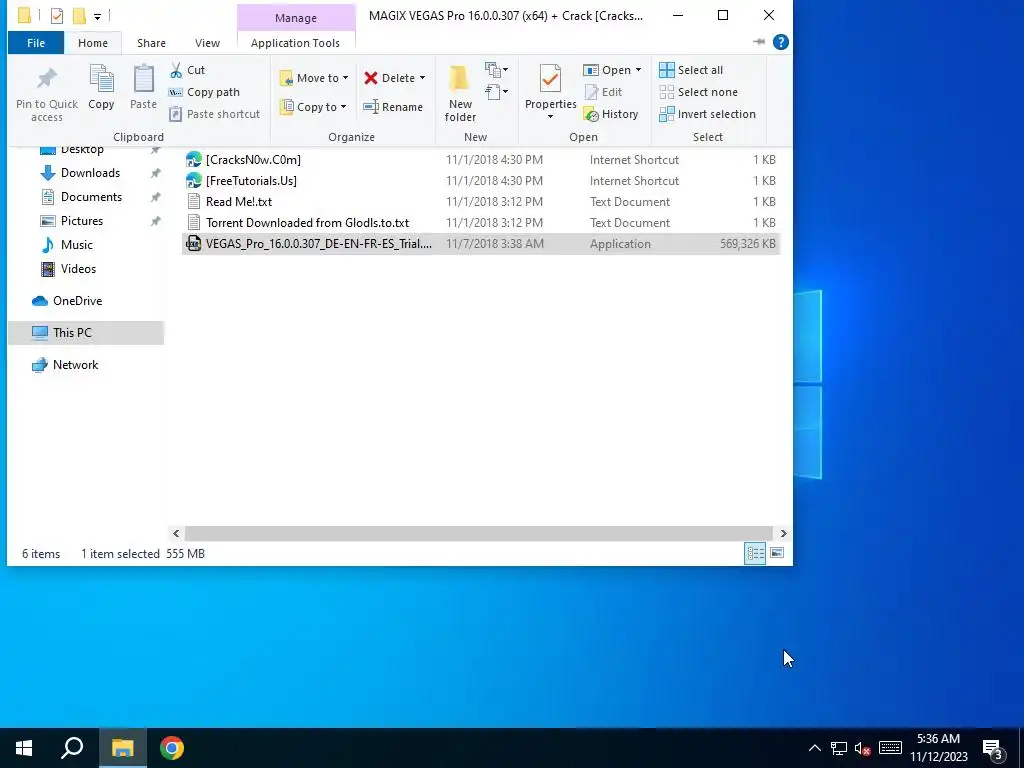Image resolution: width=1024 pixels, height=768 pixels.
Task: Open Videos in the navigation pane
Action: pyautogui.click(x=78, y=269)
